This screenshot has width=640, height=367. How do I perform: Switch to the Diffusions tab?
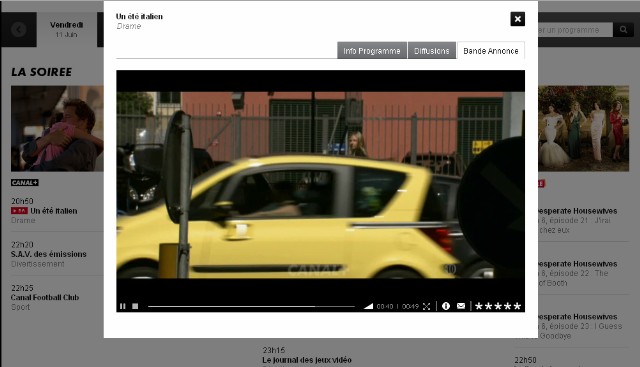click(x=431, y=51)
